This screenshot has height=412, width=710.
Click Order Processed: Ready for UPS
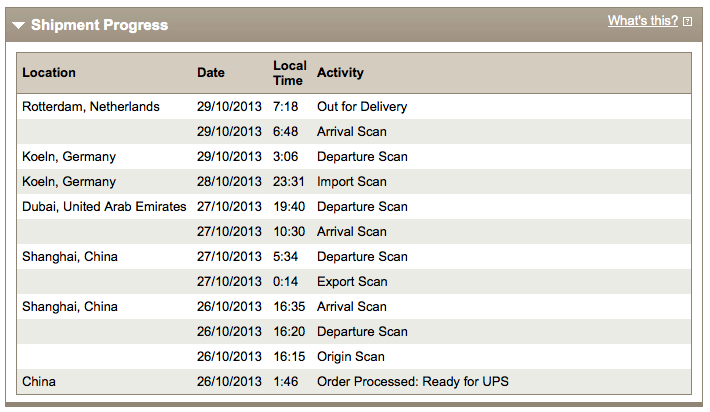[413, 382]
